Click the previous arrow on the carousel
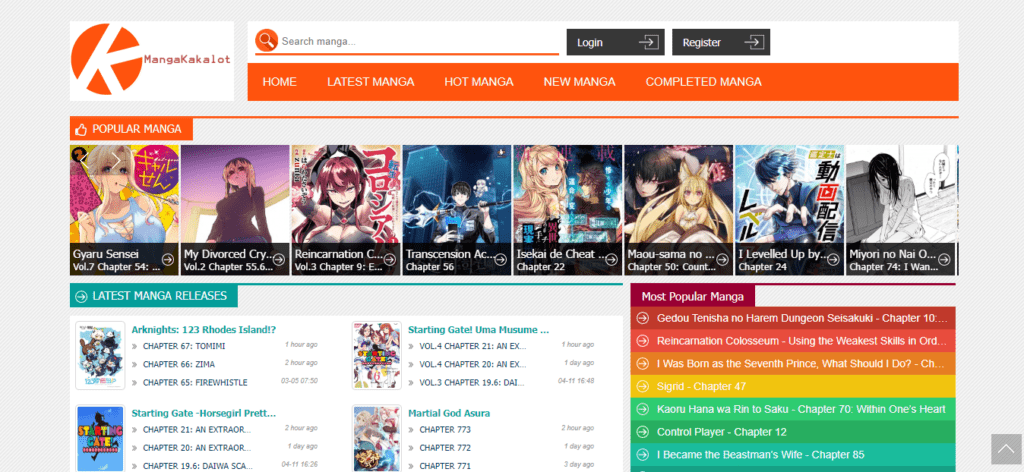This screenshot has height=472, width=1024. pos(82,160)
